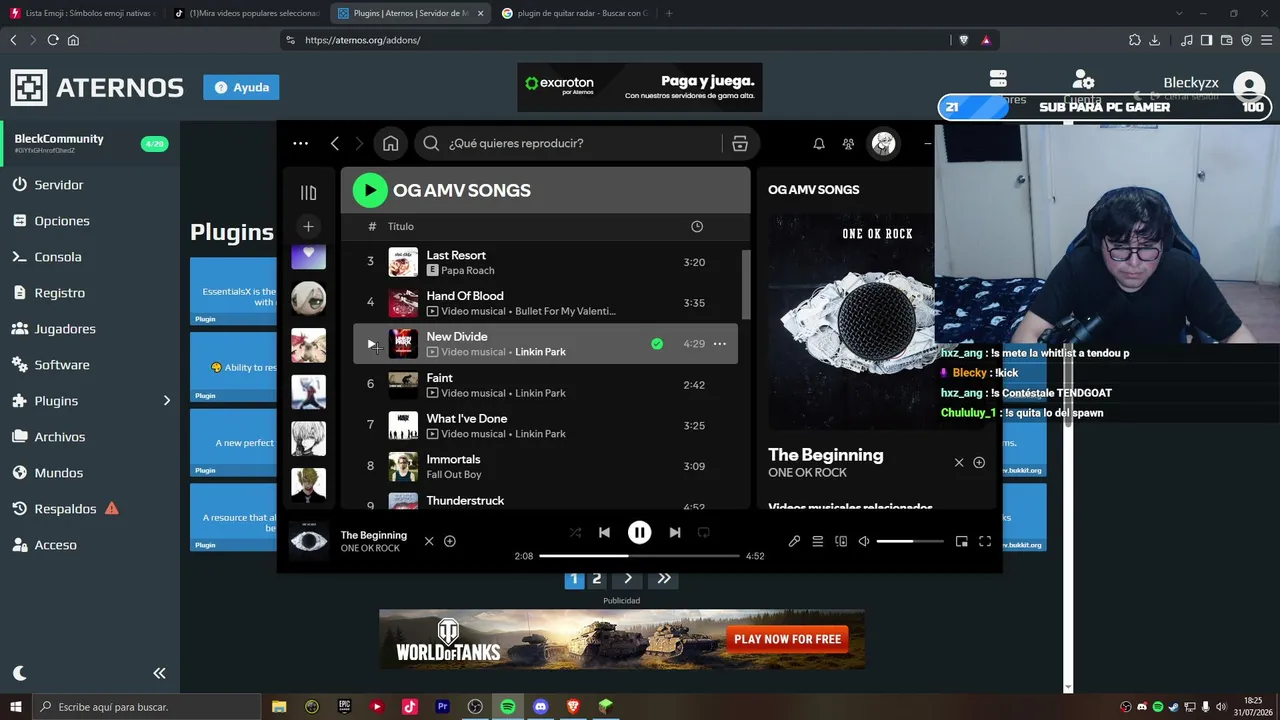Adjust the Spotify volume slider
Screen dimensions: 1280x720
point(910,541)
